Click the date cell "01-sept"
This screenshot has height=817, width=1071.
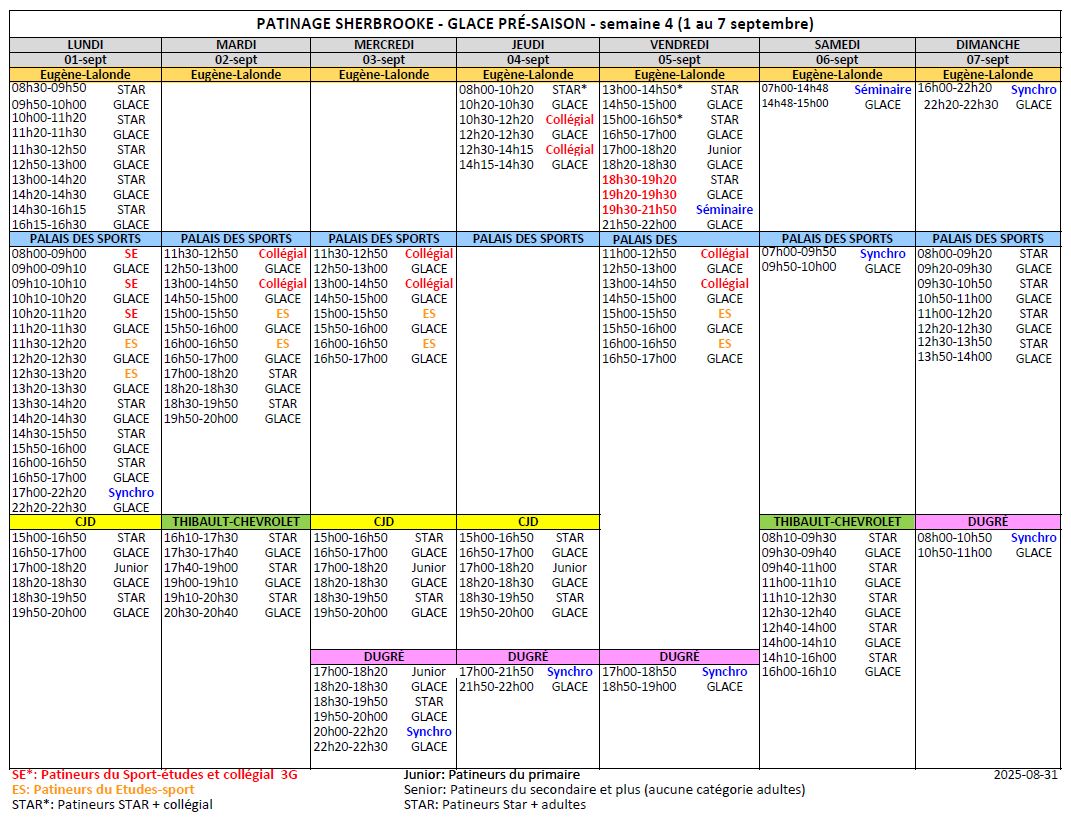click(85, 59)
